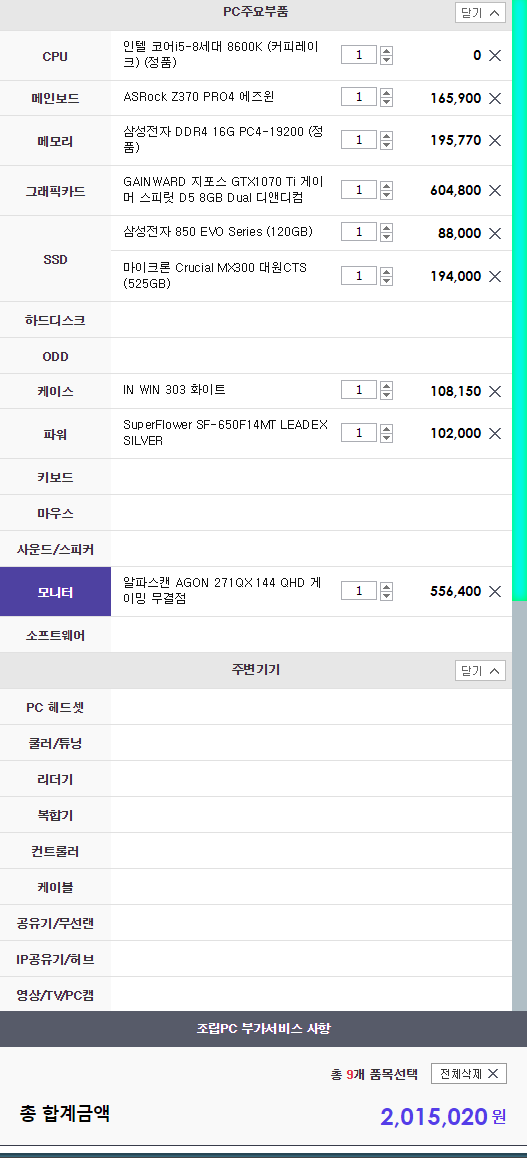The image size is (527, 1158).
Task: Collapse the 주변기기 section
Action: (x=480, y=671)
